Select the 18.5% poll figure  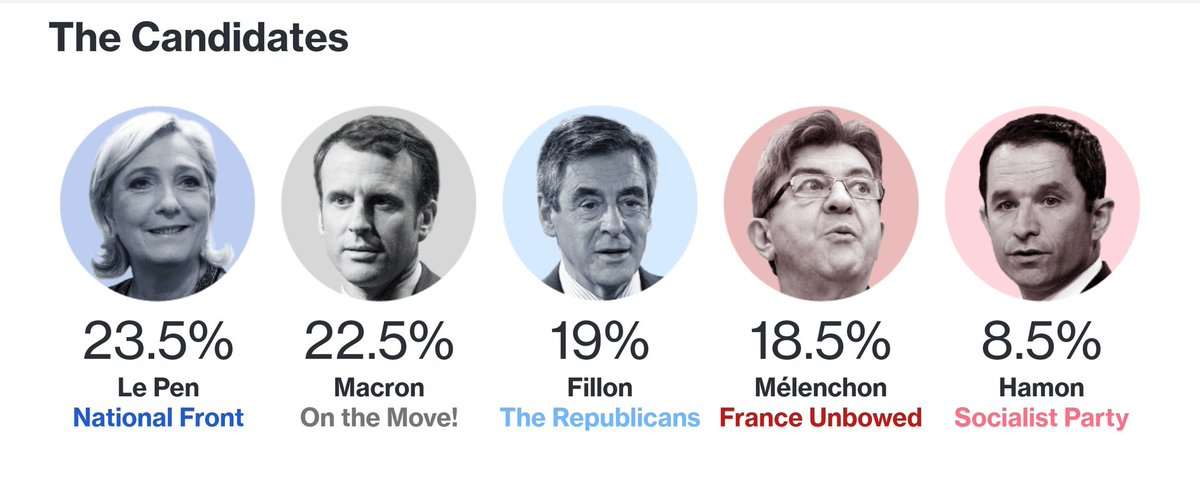[x=821, y=343]
